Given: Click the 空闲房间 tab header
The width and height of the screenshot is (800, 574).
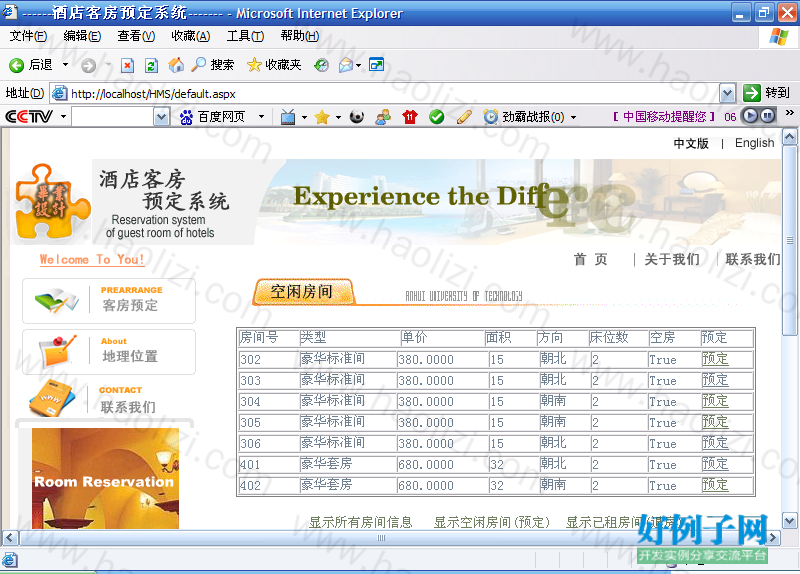Looking at the screenshot, I should coord(302,292).
